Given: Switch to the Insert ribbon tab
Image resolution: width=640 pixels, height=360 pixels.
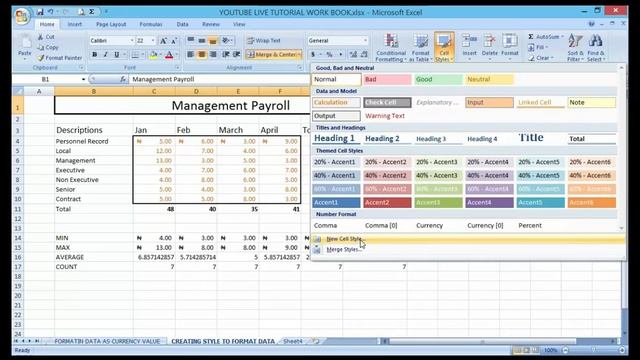Looking at the screenshot, I should [75, 24].
